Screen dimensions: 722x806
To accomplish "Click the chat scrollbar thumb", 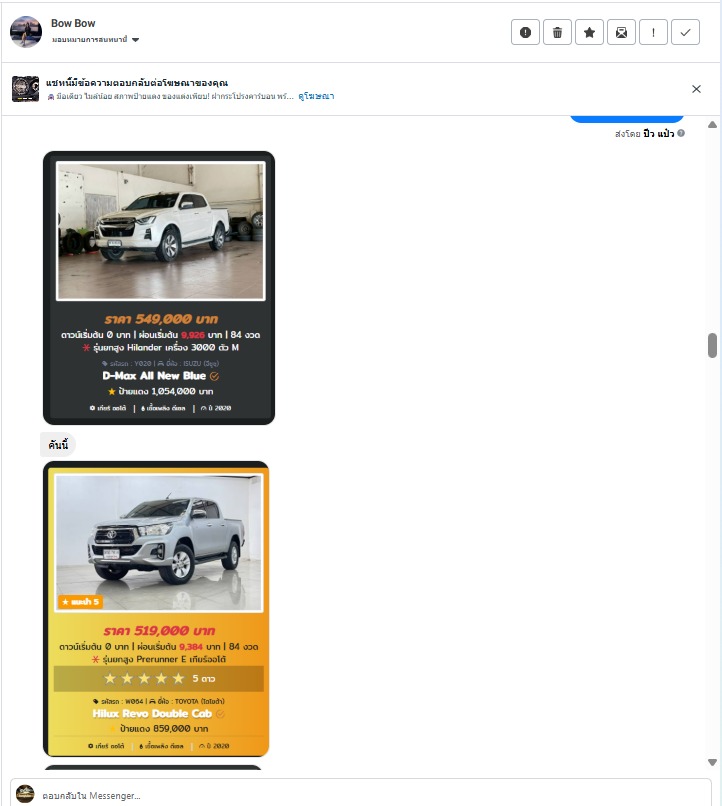I will [712, 345].
